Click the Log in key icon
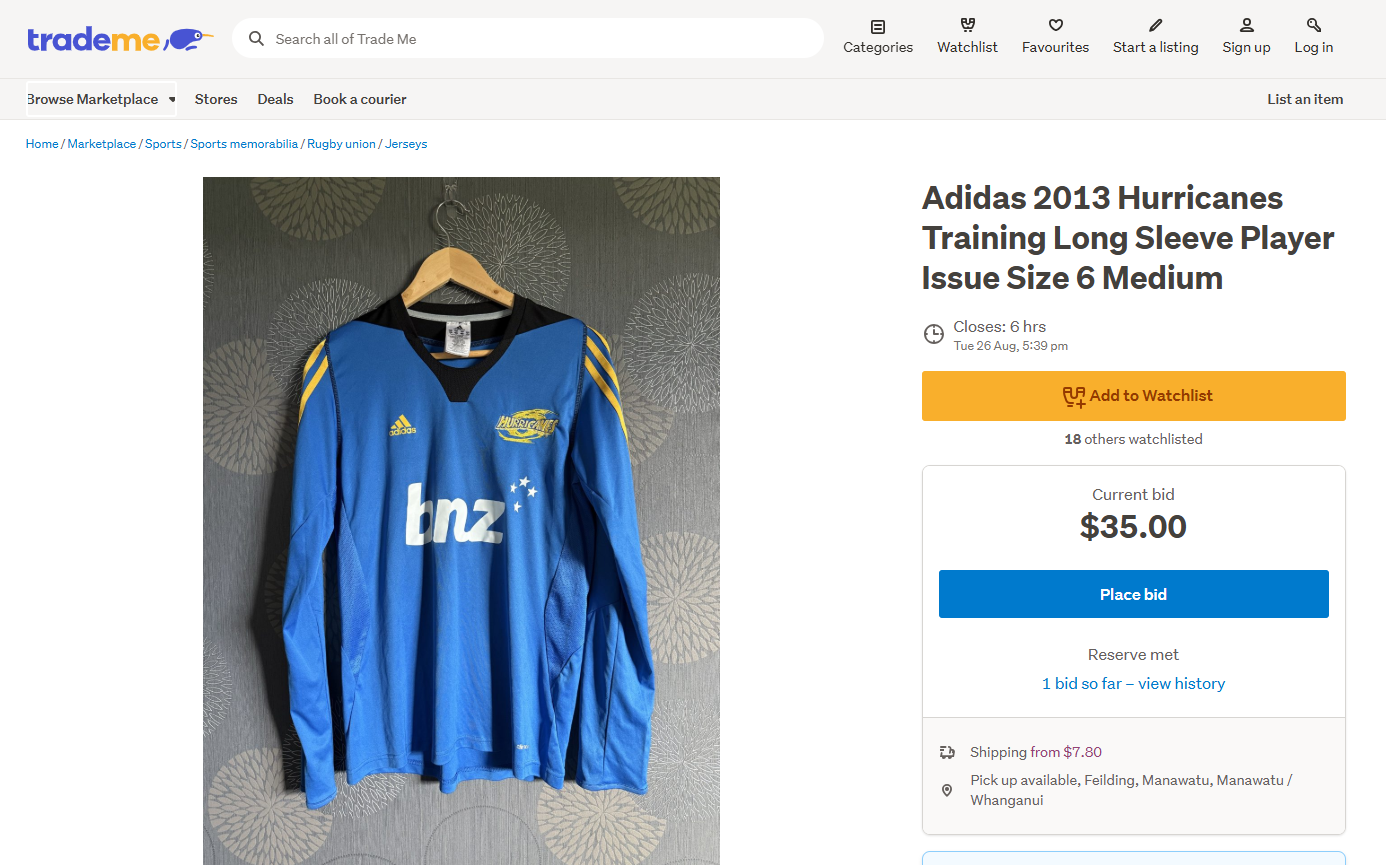This screenshot has width=1386, height=865. [1313, 26]
